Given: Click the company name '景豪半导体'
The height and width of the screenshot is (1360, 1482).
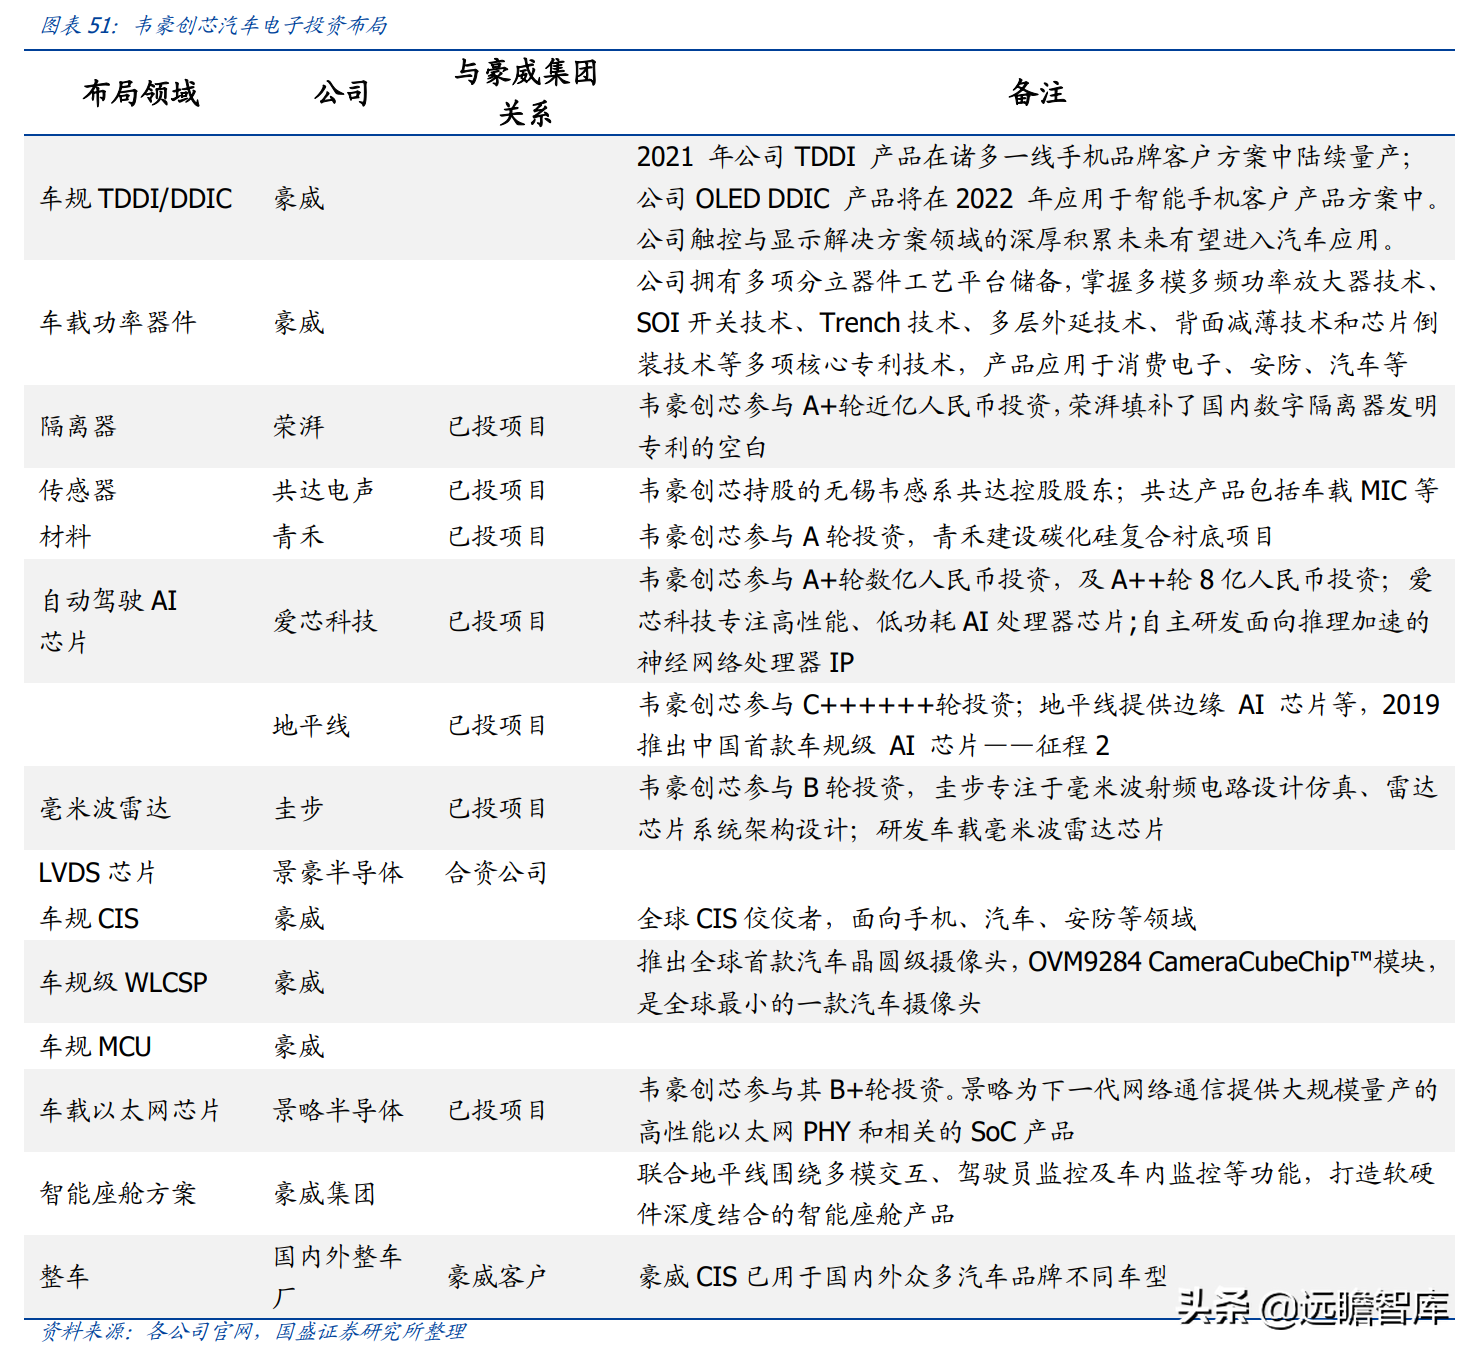Looking at the screenshot, I should (x=338, y=872).
